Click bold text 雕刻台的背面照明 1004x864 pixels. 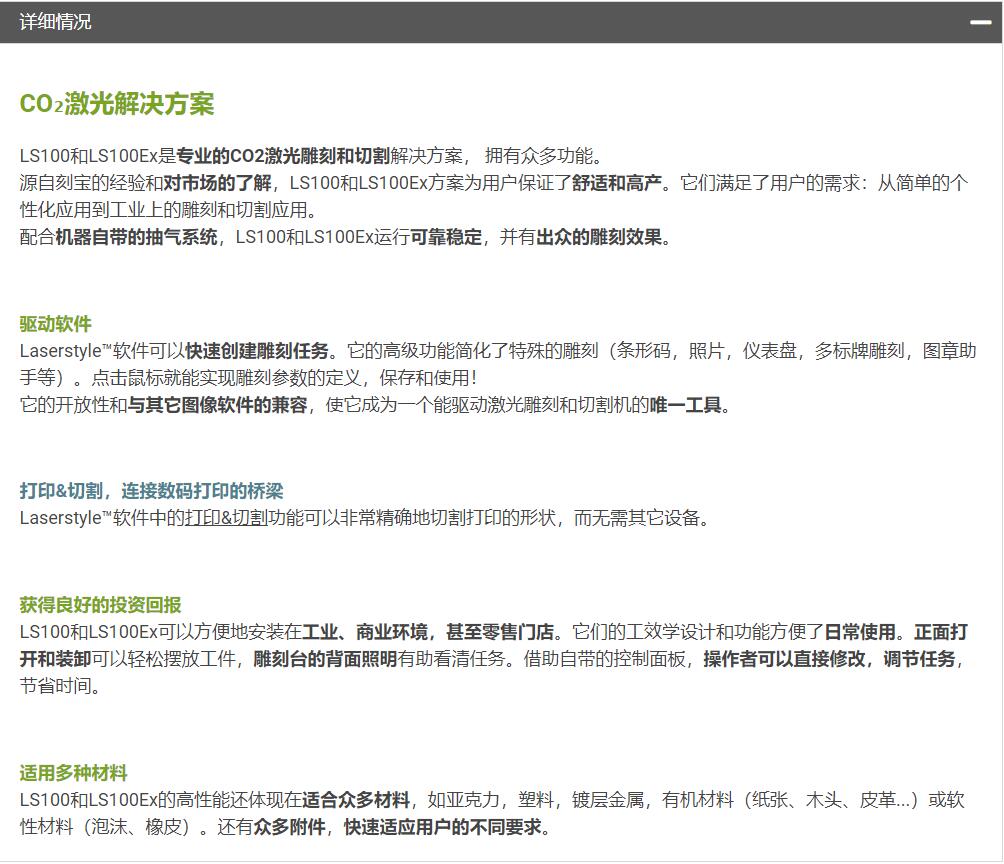point(325,659)
